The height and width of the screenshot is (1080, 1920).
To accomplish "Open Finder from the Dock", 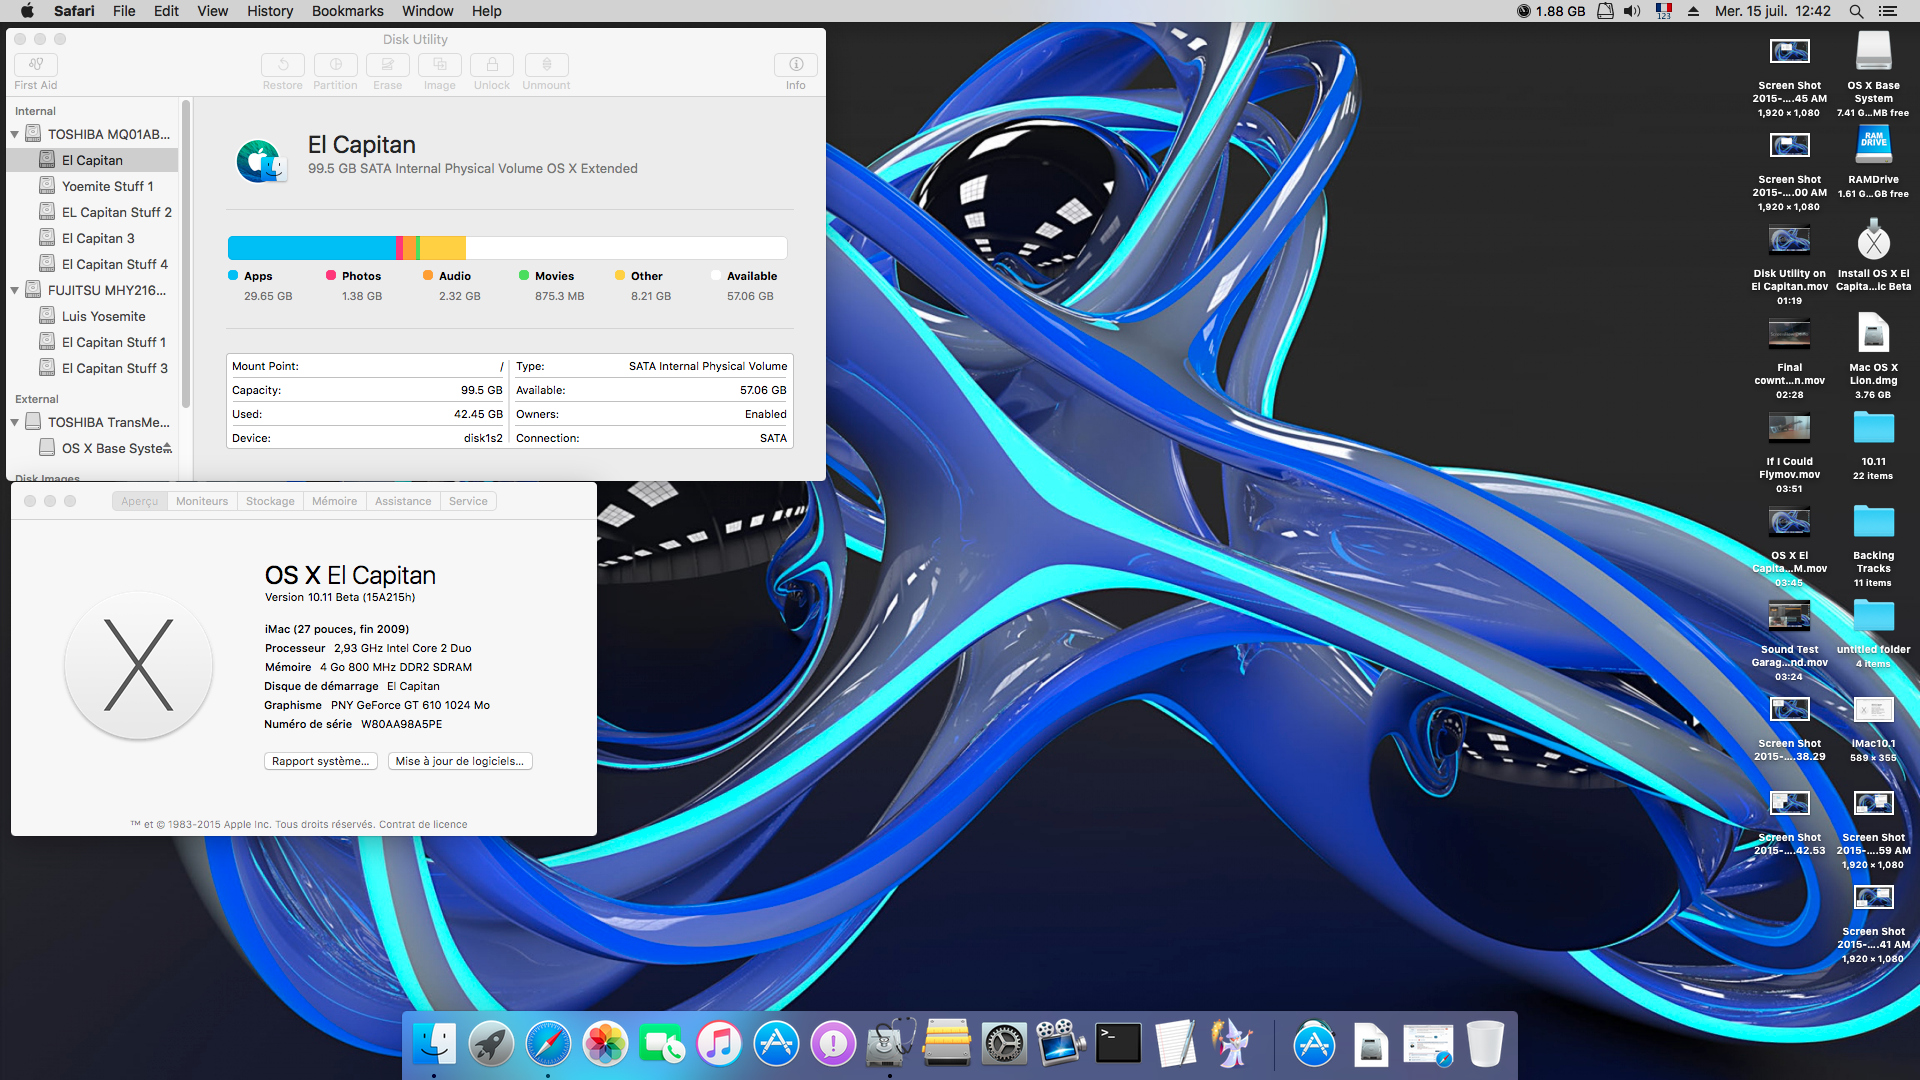I will click(x=434, y=1044).
